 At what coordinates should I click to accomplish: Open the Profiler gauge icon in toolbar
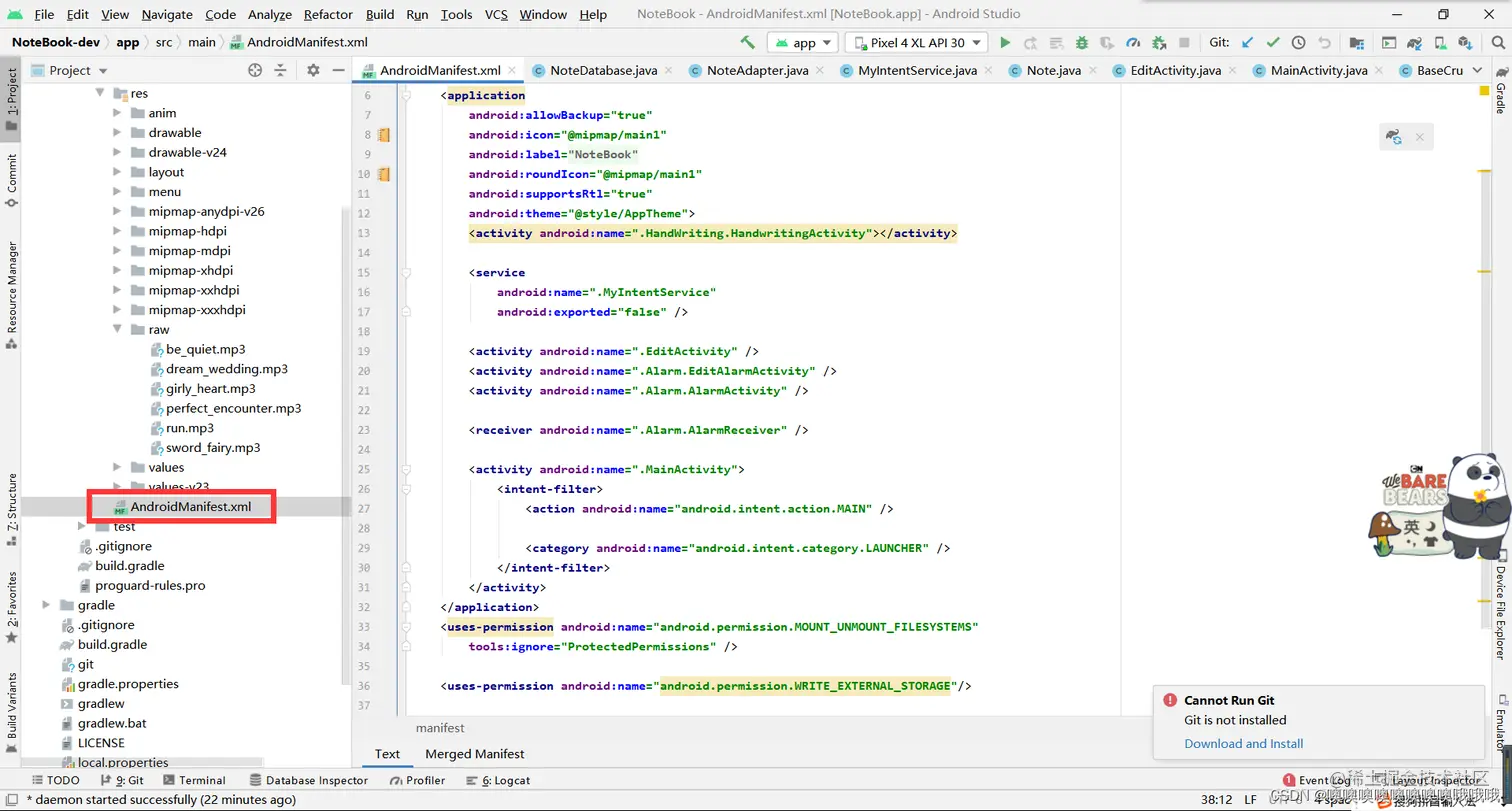pos(1133,43)
